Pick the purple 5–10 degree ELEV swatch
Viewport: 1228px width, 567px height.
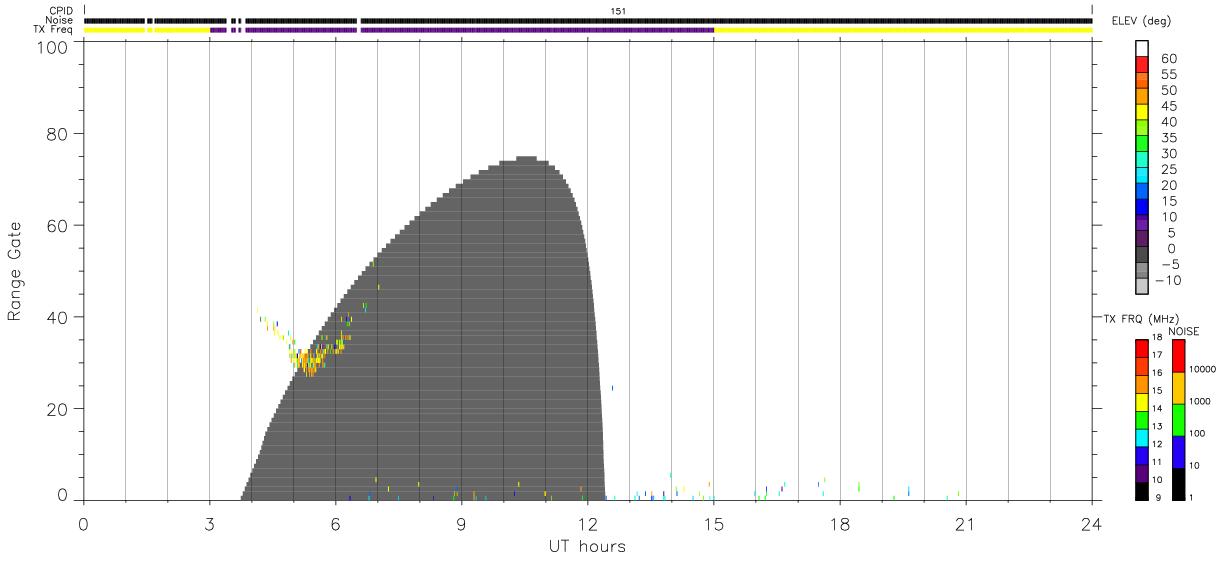pyautogui.click(x=1142, y=224)
